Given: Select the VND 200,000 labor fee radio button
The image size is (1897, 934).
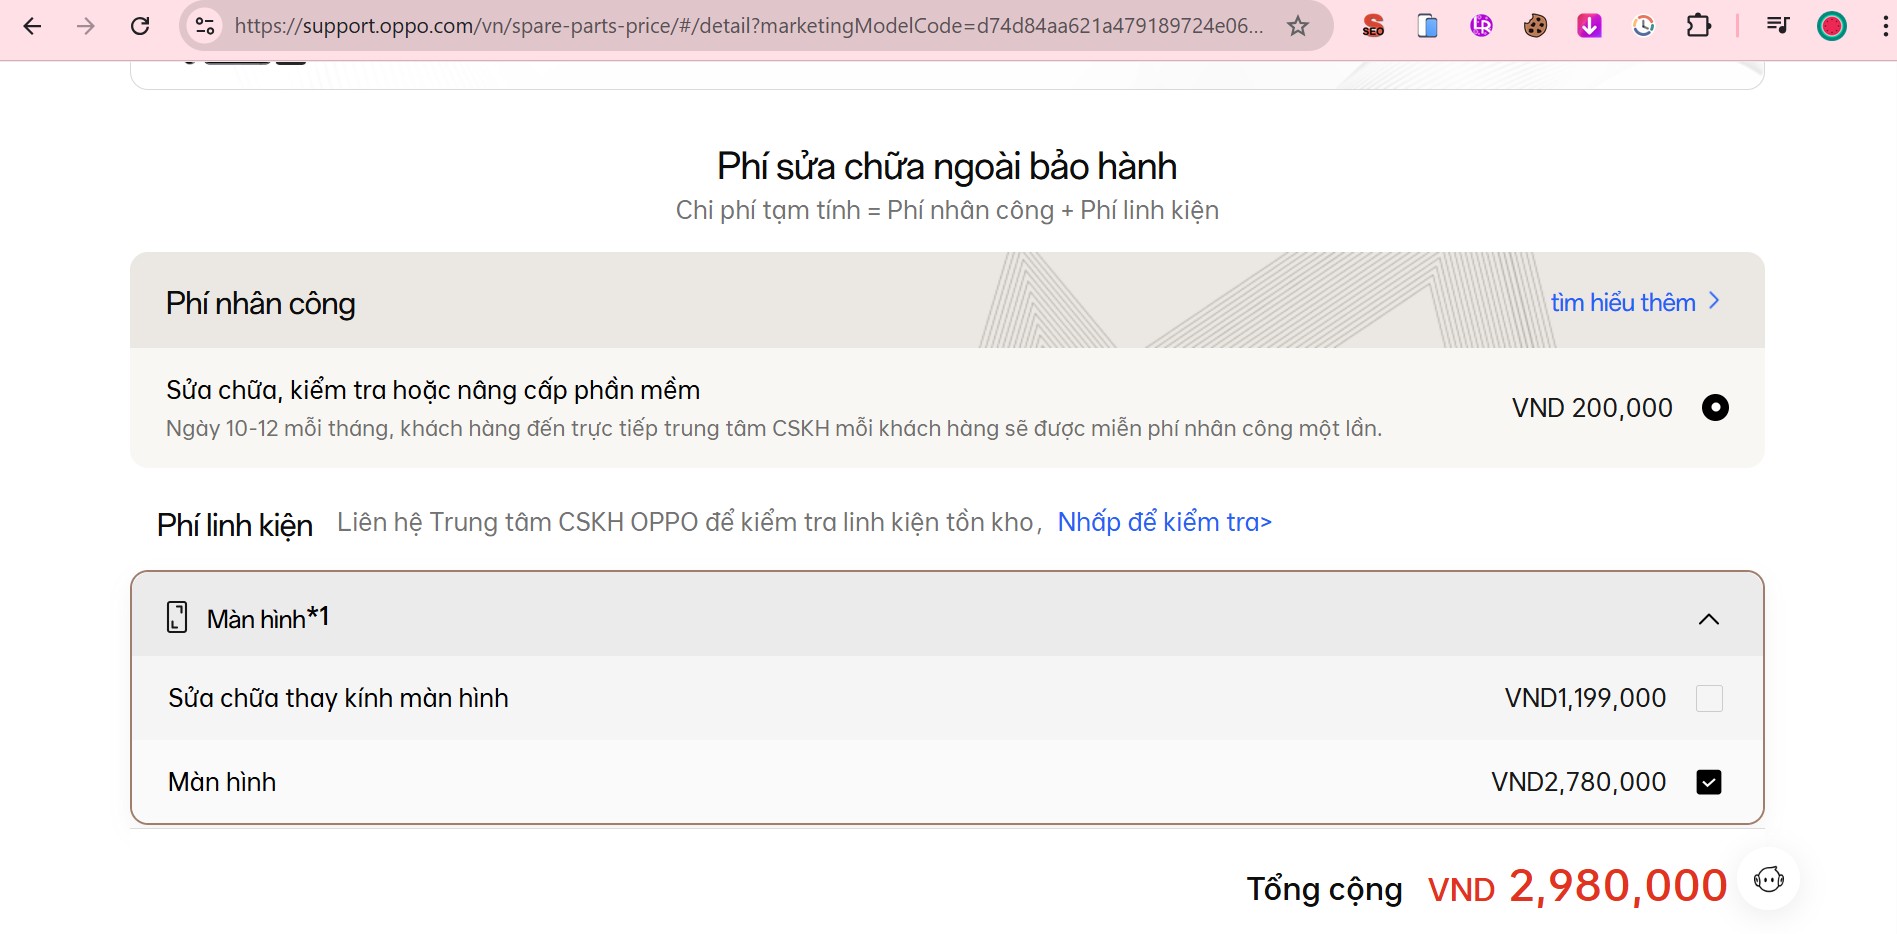Looking at the screenshot, I should [1715, 408].
